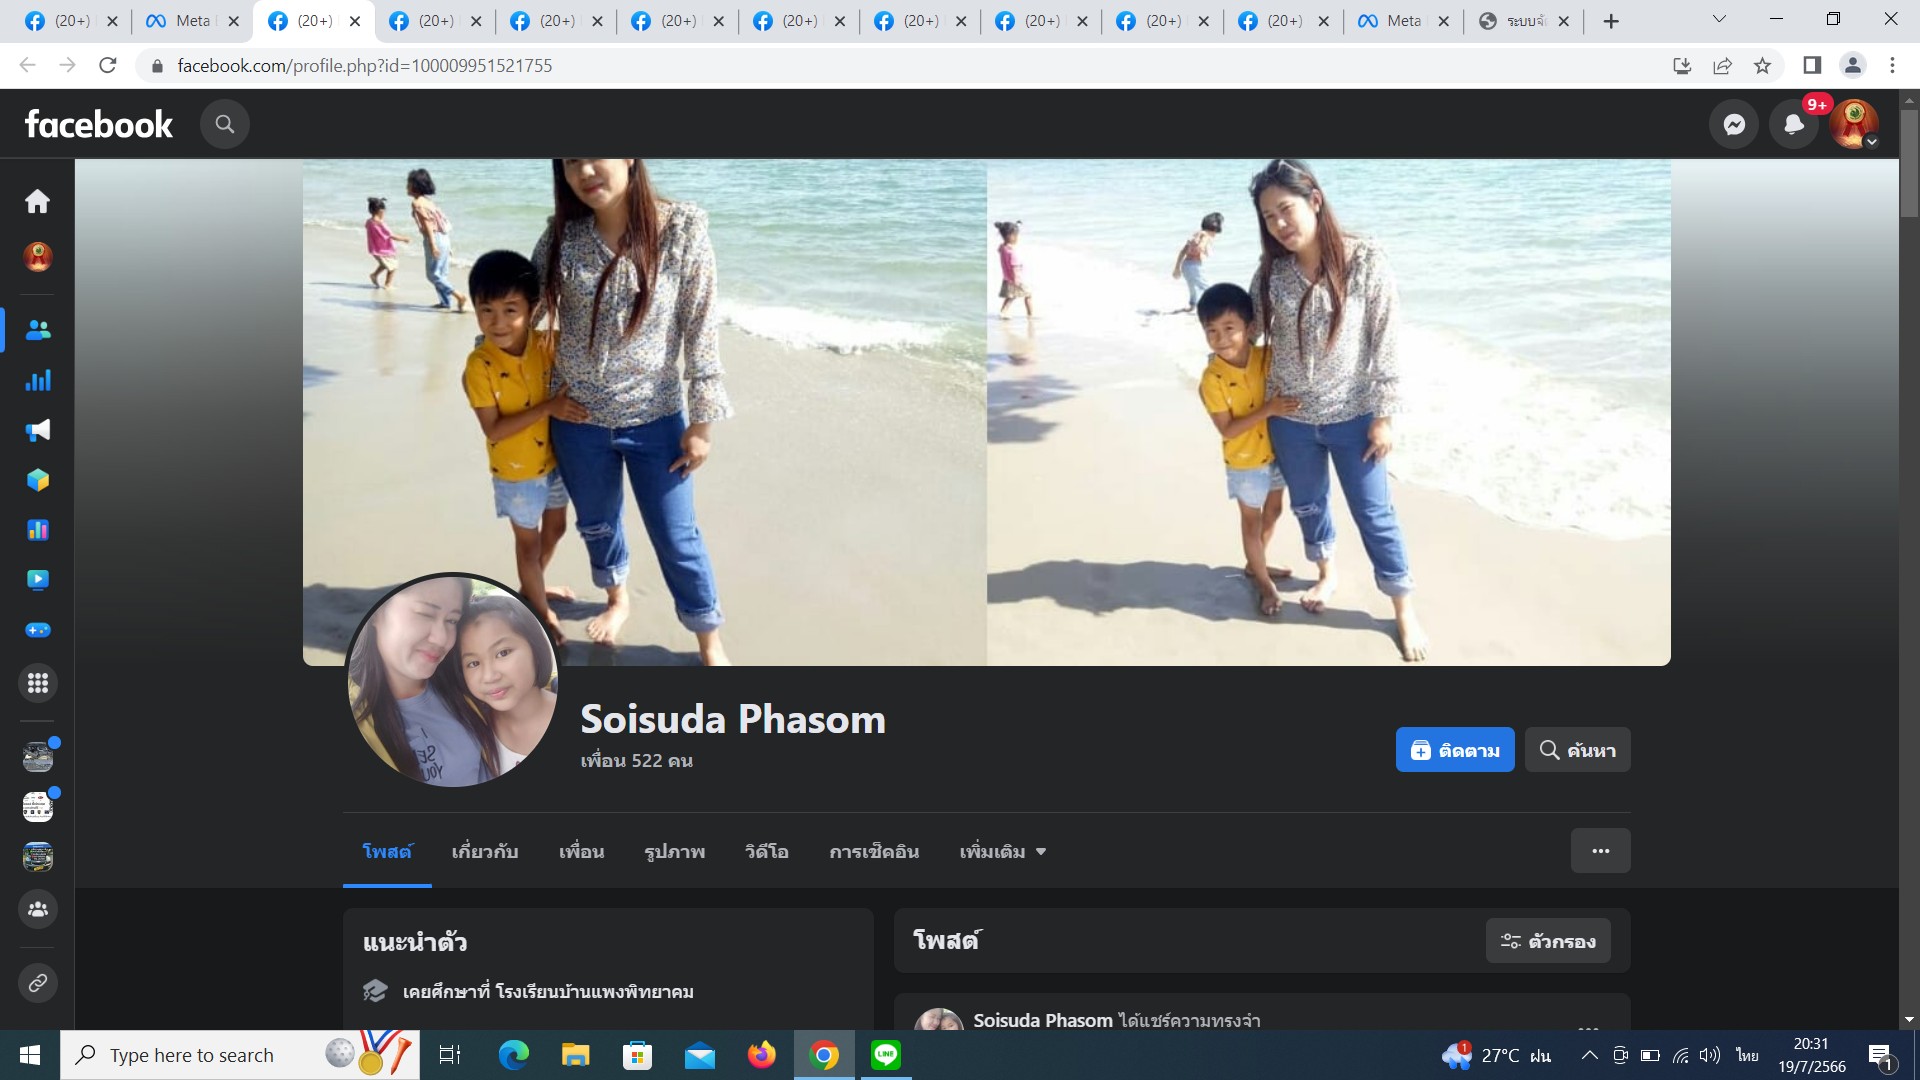1920x1080 pixels.
Task: Expand the เพิ่มเติม dropdown tab
Action: pyautogui.click(x=1002, y=852)
